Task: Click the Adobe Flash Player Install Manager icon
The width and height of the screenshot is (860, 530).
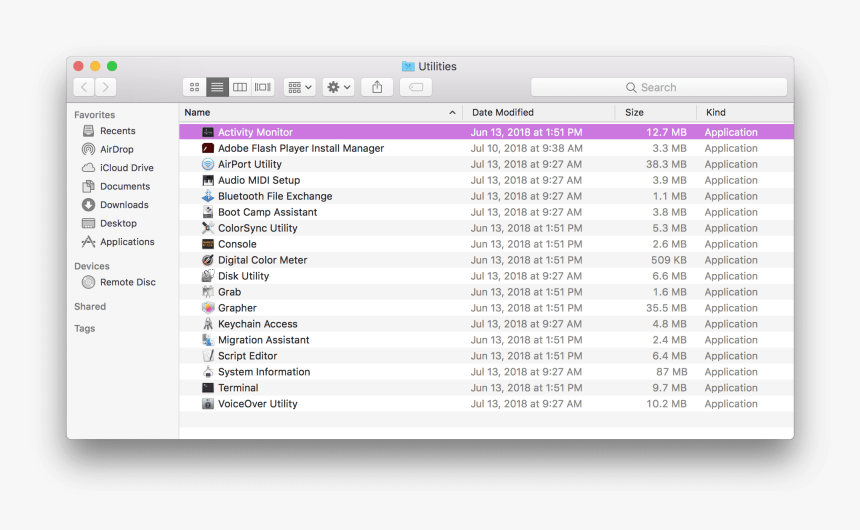Action: (x=208, y=148)
